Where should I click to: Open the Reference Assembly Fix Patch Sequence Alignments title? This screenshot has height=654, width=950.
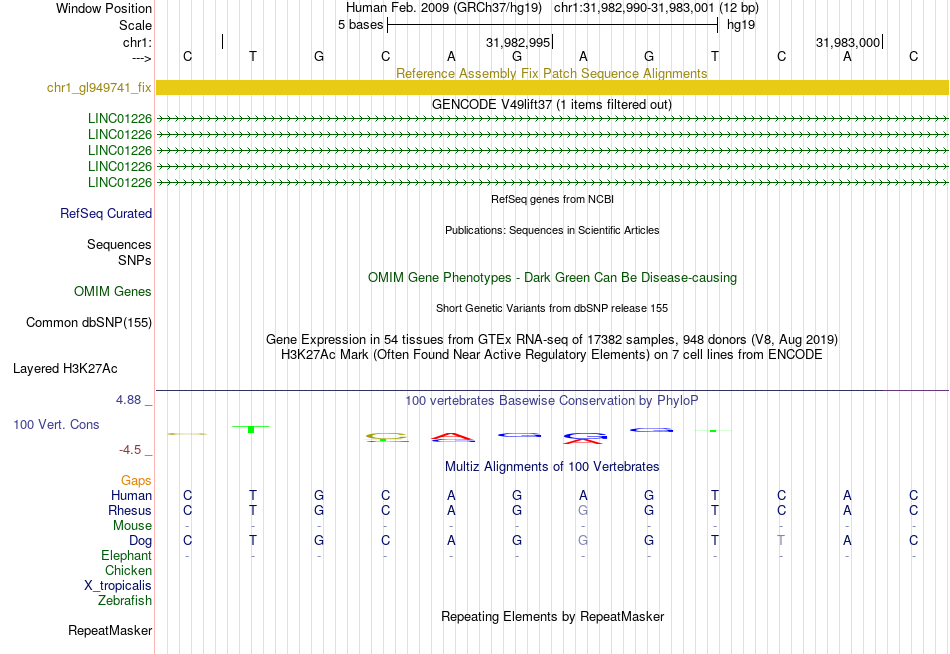click(x=551, y=73)
